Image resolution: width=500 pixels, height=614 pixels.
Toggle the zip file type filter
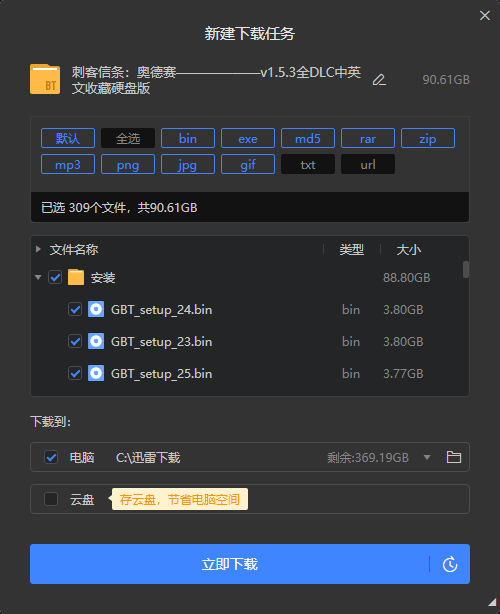point(428,138)
